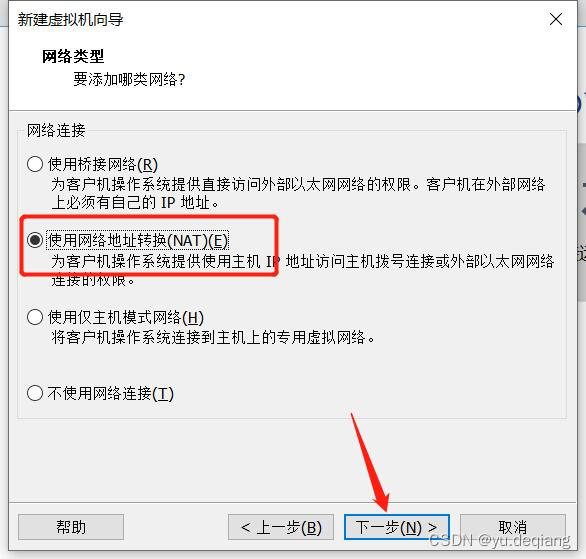586x559 pixels.
Task: Click the '不使用网络连接(T)' label text
Action: (111, 393)
